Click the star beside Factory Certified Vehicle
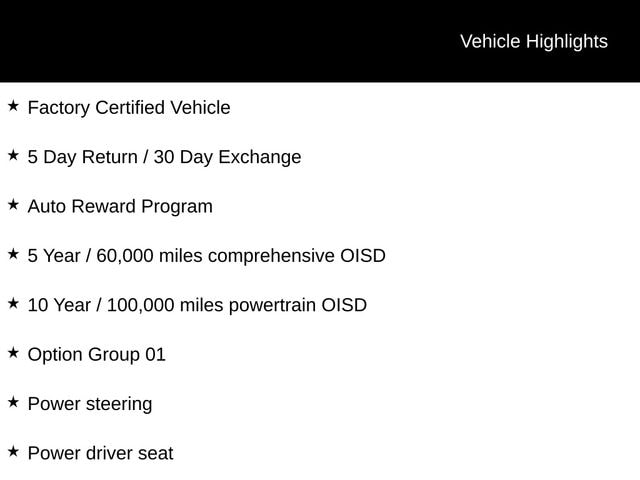The width and height of the screenshot is (640, 480). (x=13, y=106)
